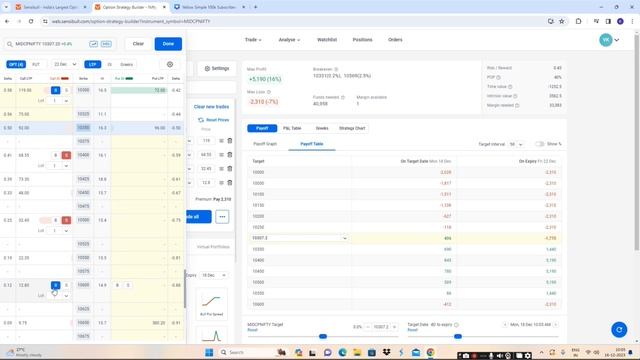Switch to Strategy Chart tab
The height and width of the screenshot is (360, 640).
click(x=352, y=128)
